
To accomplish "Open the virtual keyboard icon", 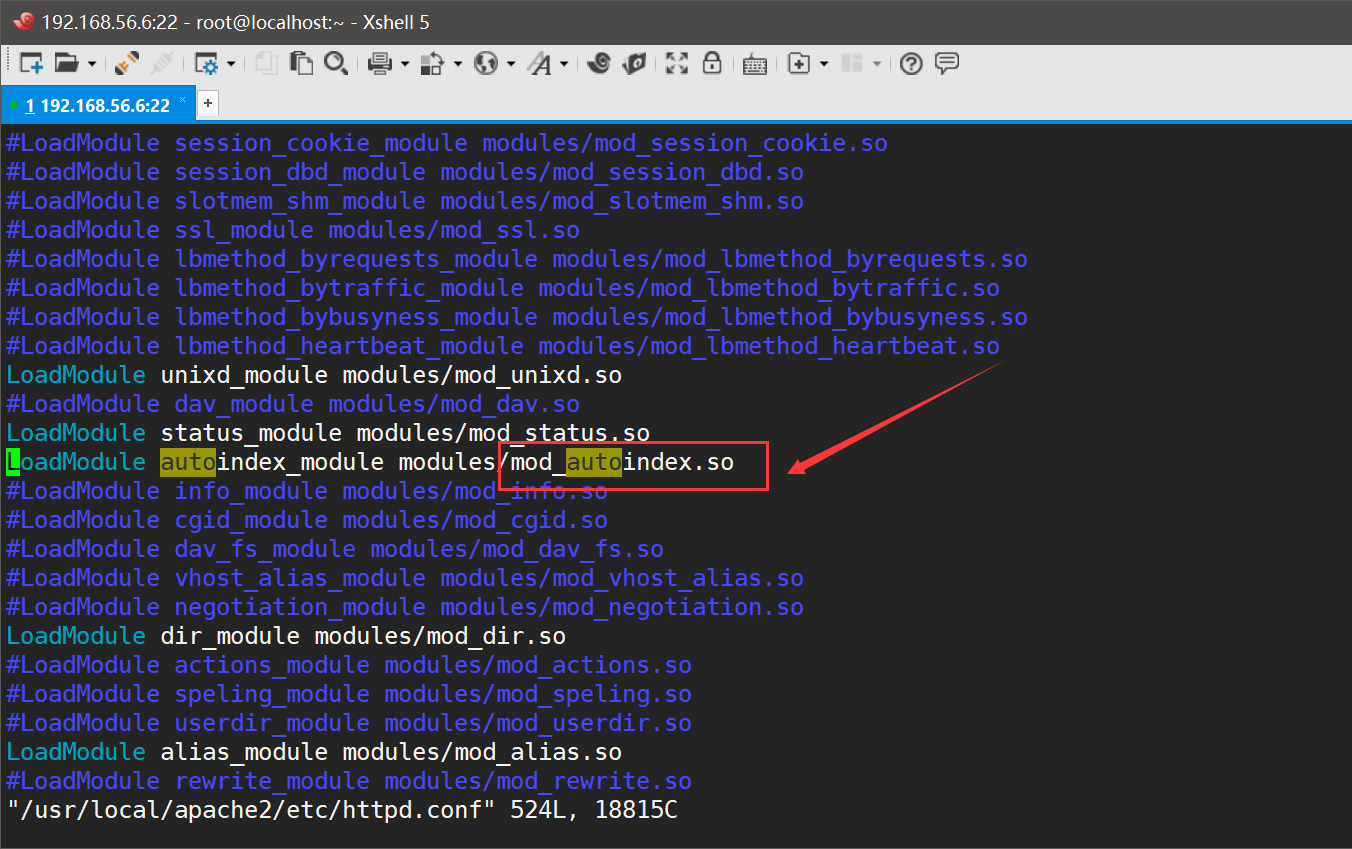I will pos(755,65).
